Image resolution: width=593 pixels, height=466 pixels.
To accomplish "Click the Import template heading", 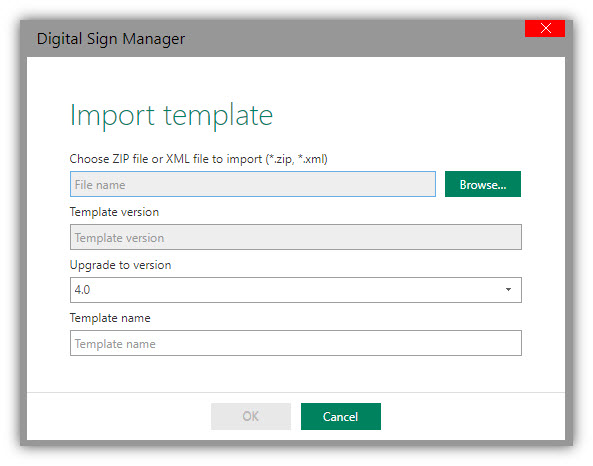I will point(171,116).
